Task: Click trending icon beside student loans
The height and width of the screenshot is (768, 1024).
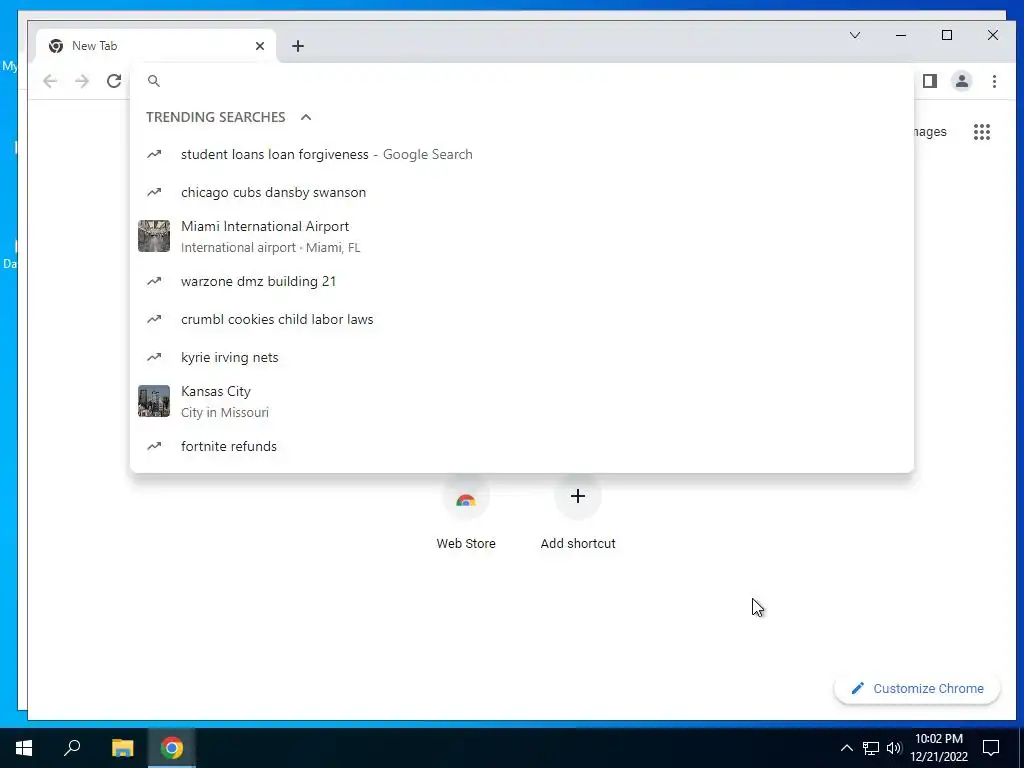Action: point(154,154)
